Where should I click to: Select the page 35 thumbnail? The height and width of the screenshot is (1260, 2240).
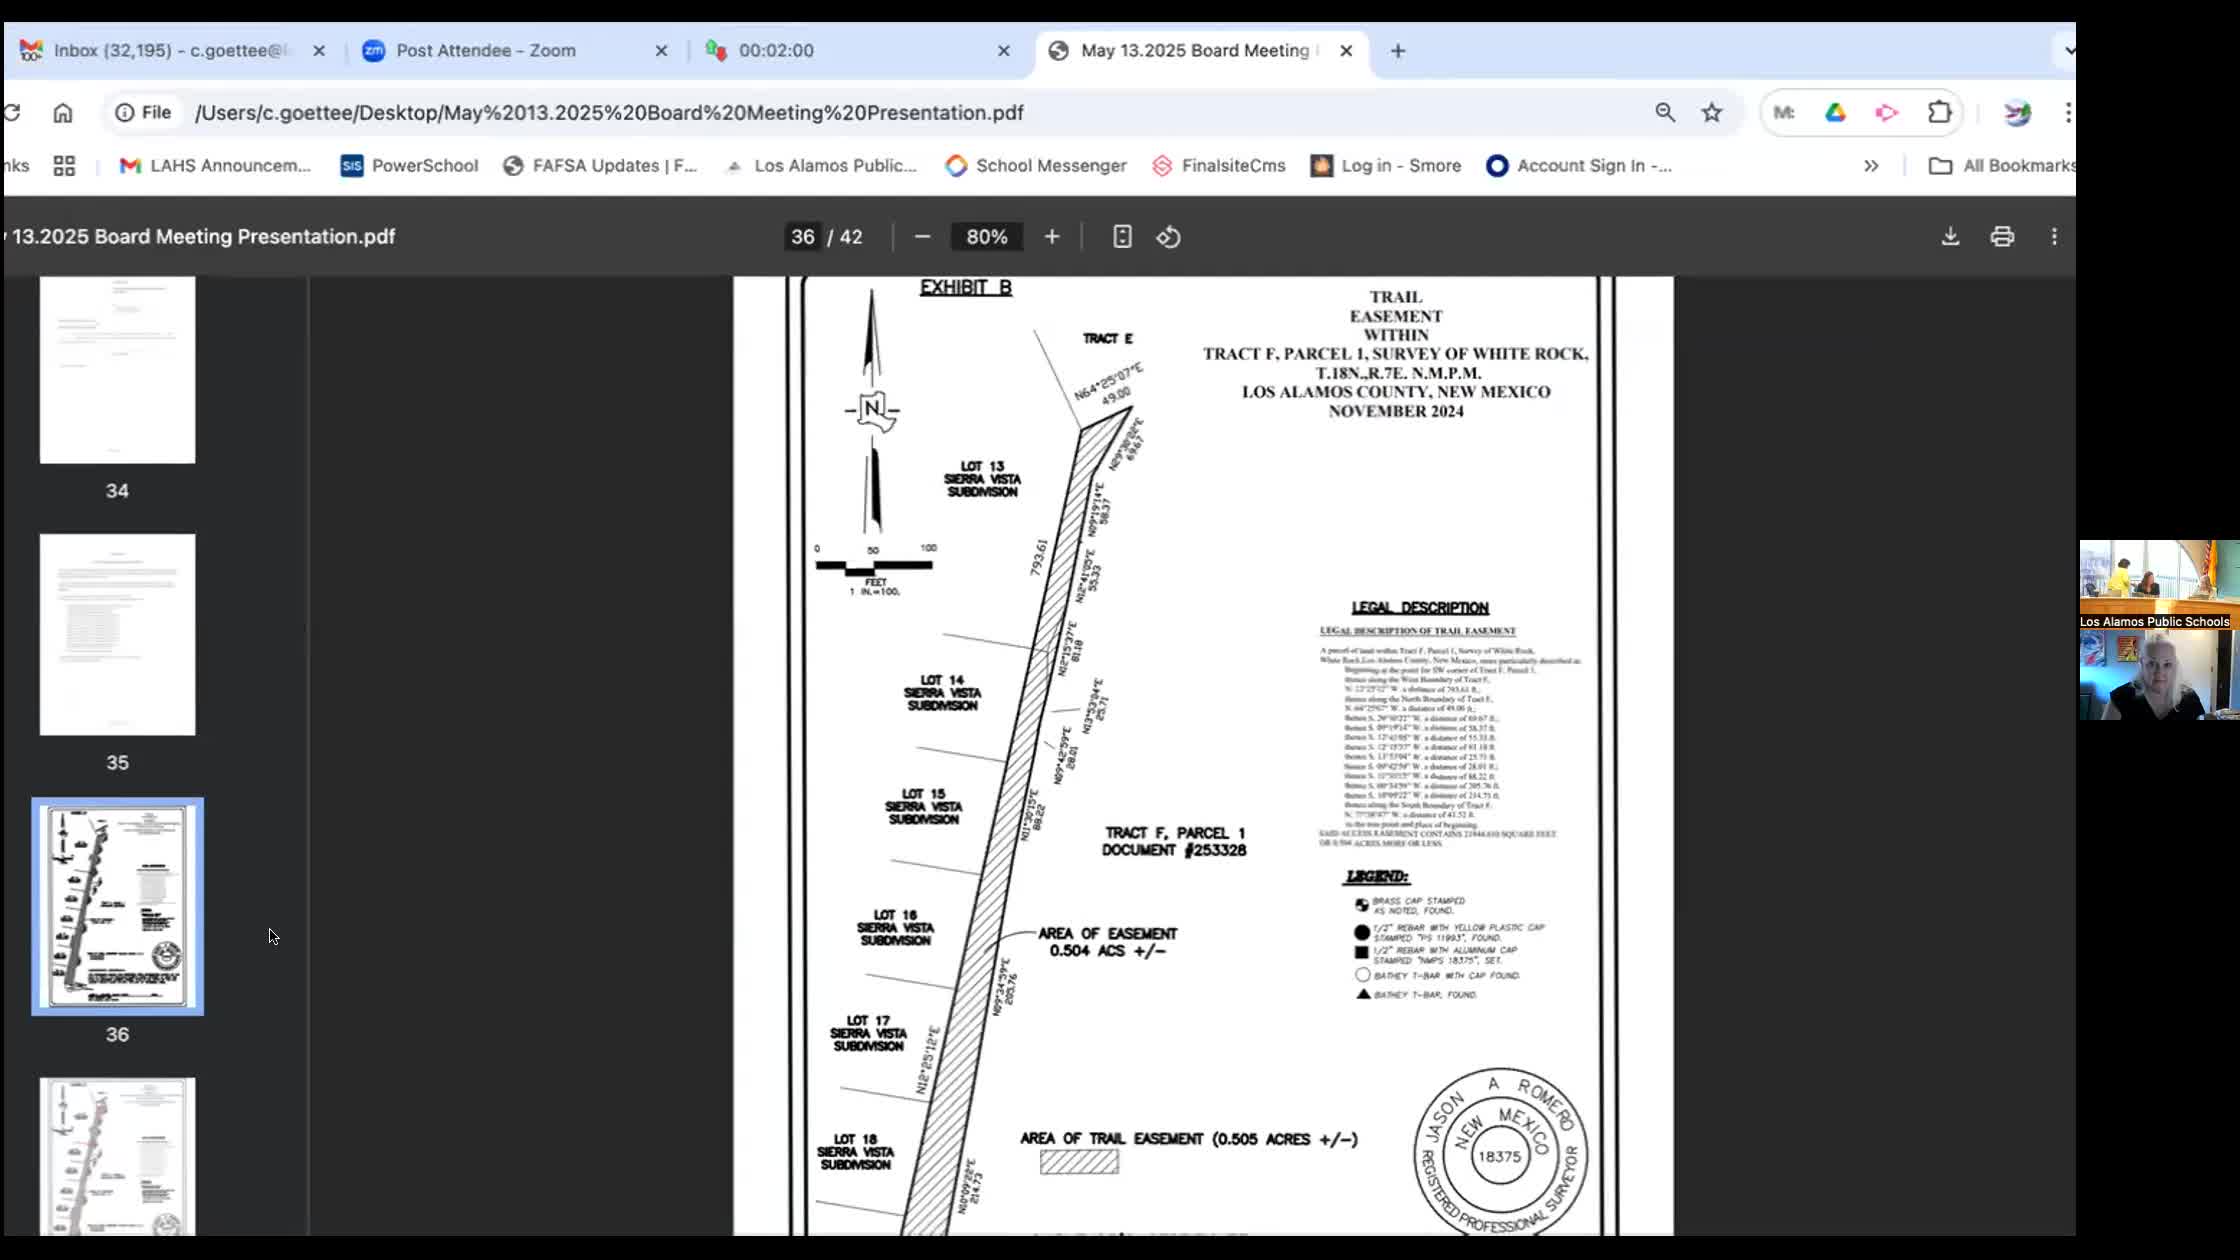tap(117, 635)
